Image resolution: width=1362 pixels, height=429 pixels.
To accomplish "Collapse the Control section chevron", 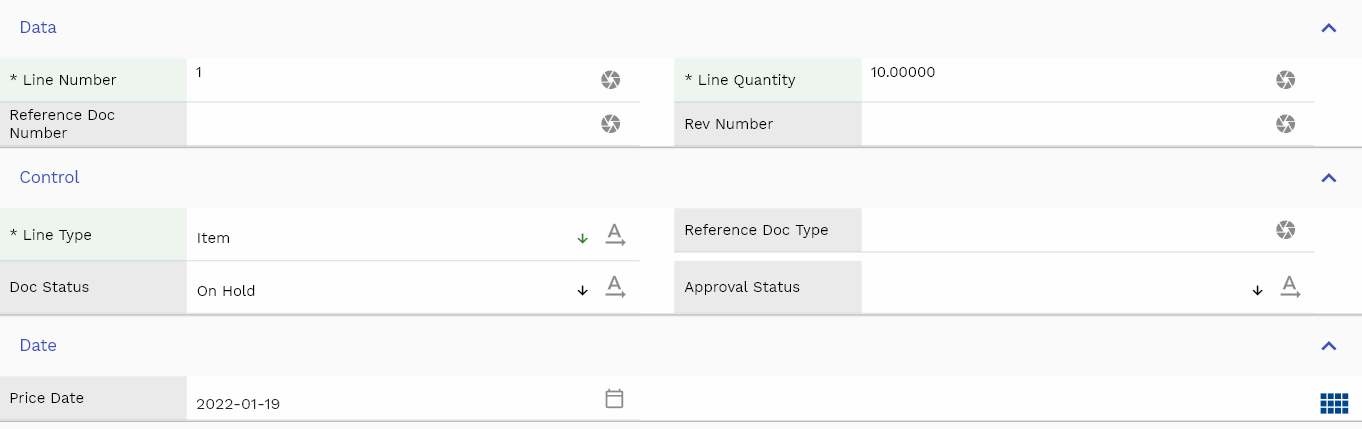I will point(1328,178).
